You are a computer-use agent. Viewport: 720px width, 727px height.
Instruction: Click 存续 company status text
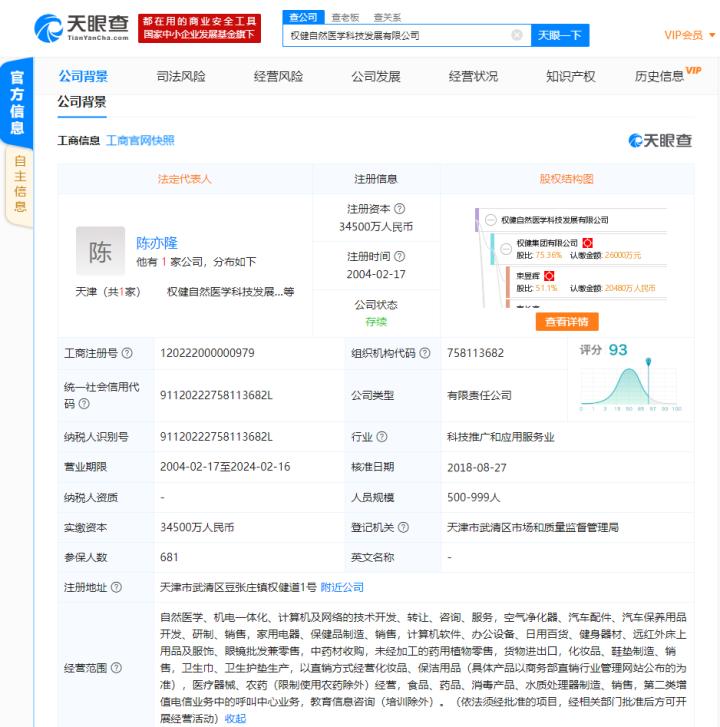(376, 321)
